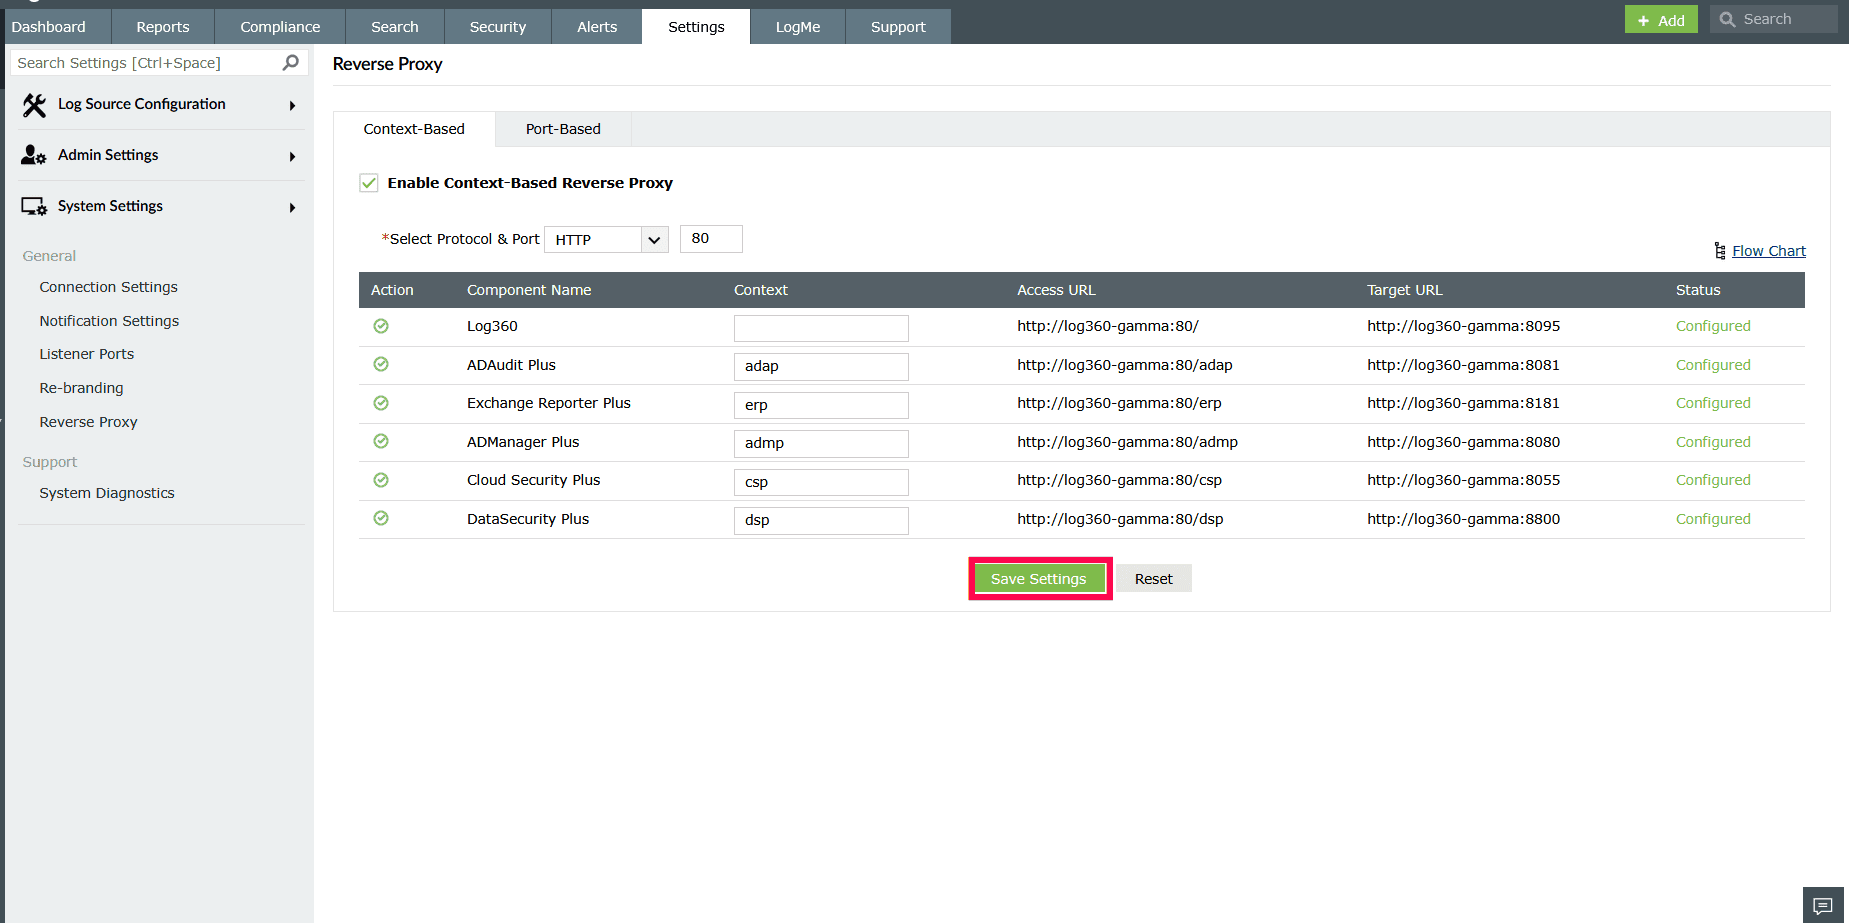
Task: Click the action icon for Cloud Security Plus
Action: 381,480
